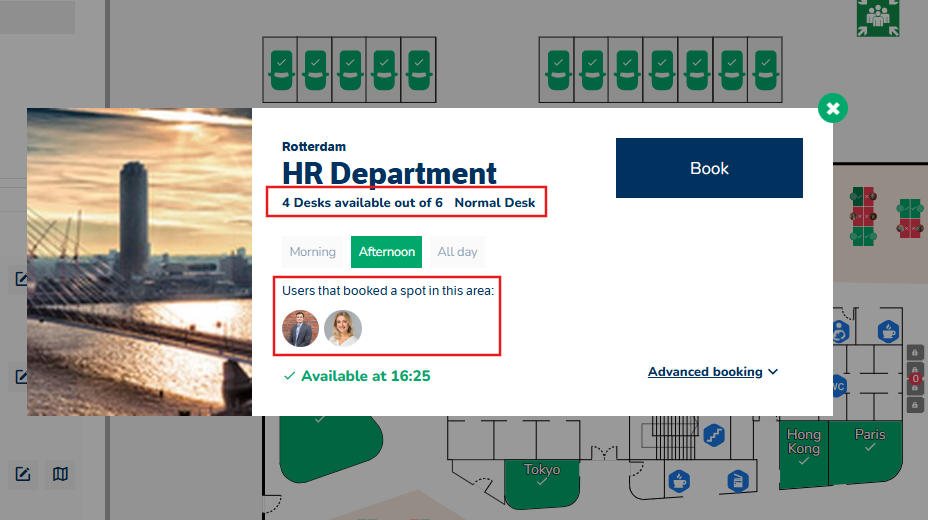Click the stairs icon on floor plan
The height and width of the screenshot is (520, 928).
(714, 435)
